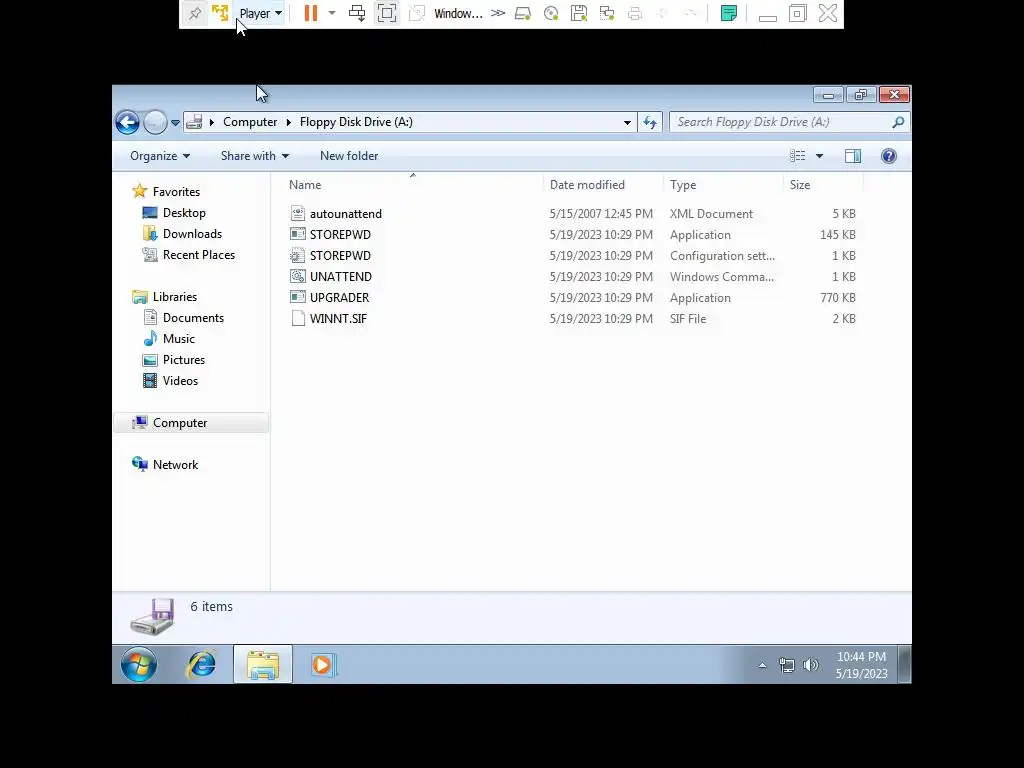
Task: Click the printer device icon
Action: (x=635, y=13)
